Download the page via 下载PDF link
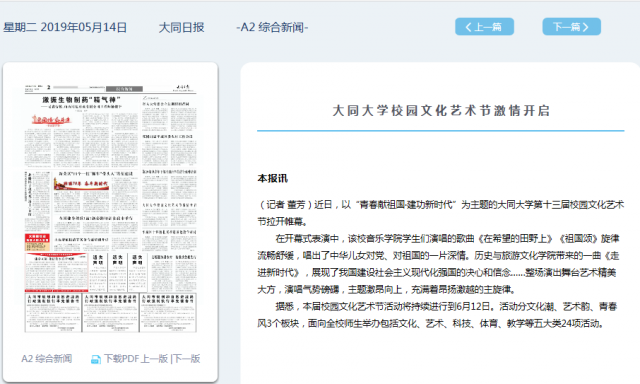This screenshot has height=384, width=640. (122, 359)
